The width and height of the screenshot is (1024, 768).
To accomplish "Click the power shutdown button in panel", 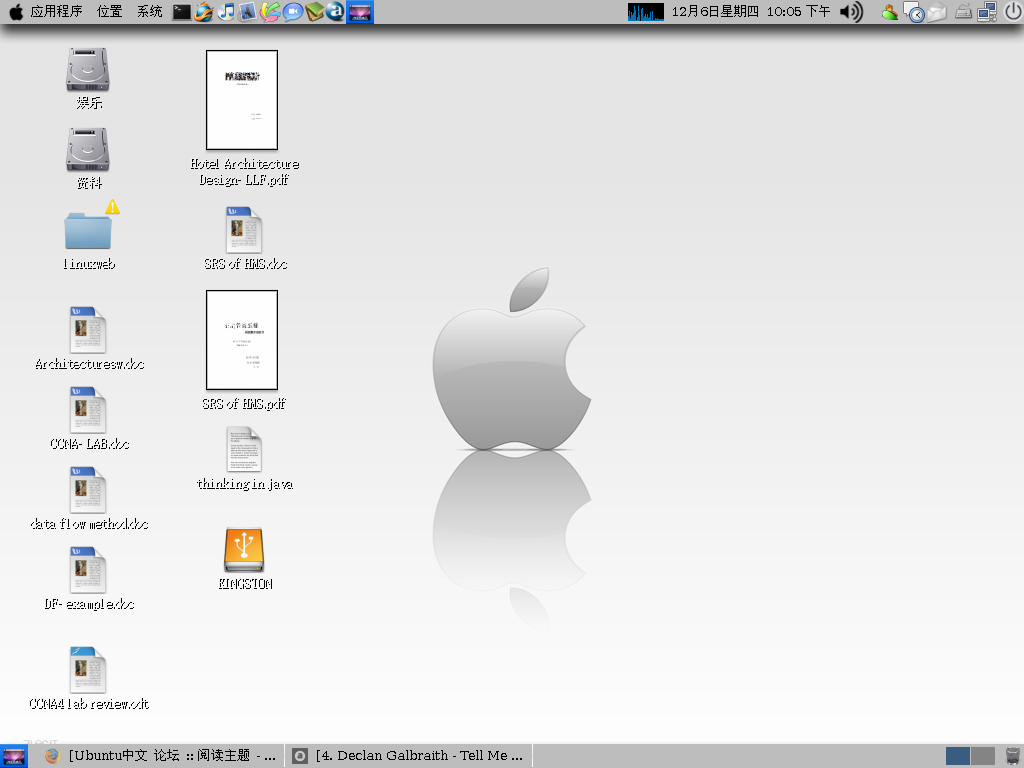I will click(1012, 11).
